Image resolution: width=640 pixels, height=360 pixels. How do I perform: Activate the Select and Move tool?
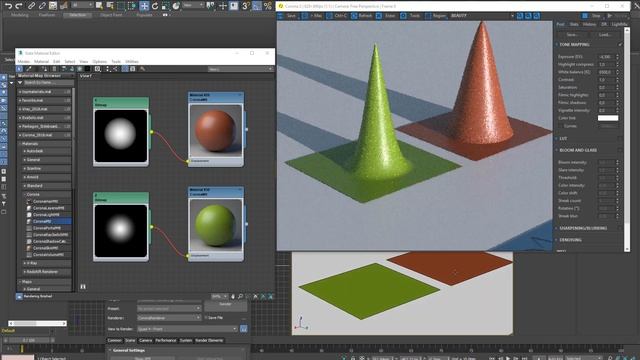tap(144, 6)
